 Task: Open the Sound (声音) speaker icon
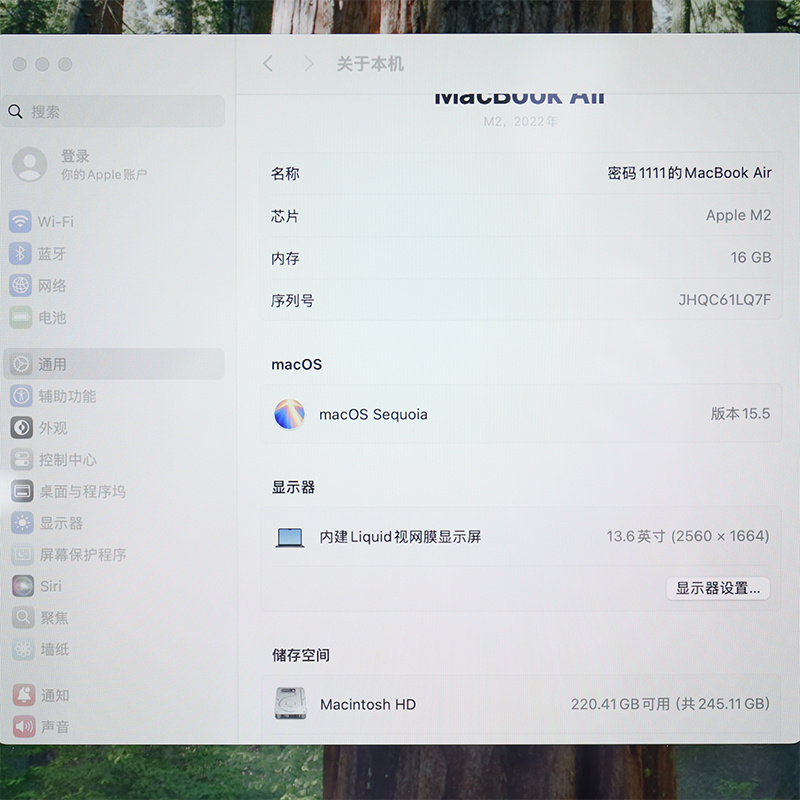[24, 727]
